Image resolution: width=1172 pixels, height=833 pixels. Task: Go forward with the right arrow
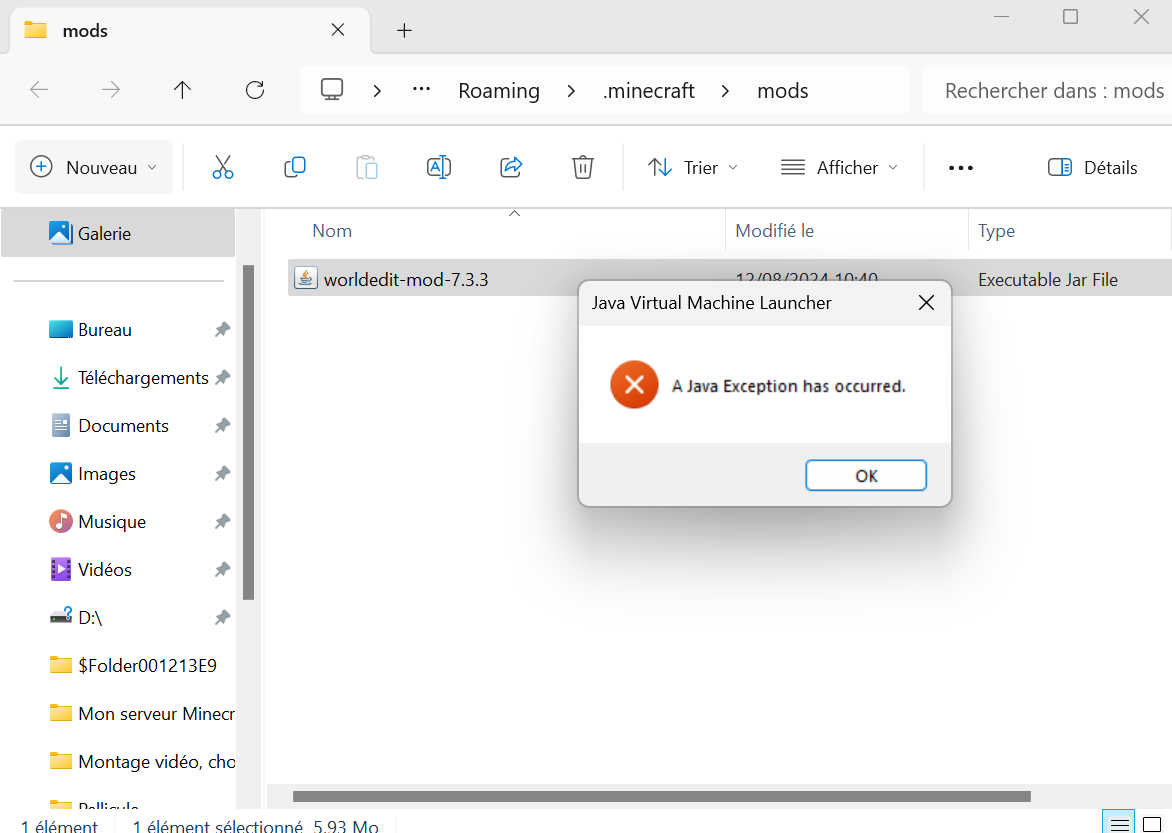pos(111,90)
